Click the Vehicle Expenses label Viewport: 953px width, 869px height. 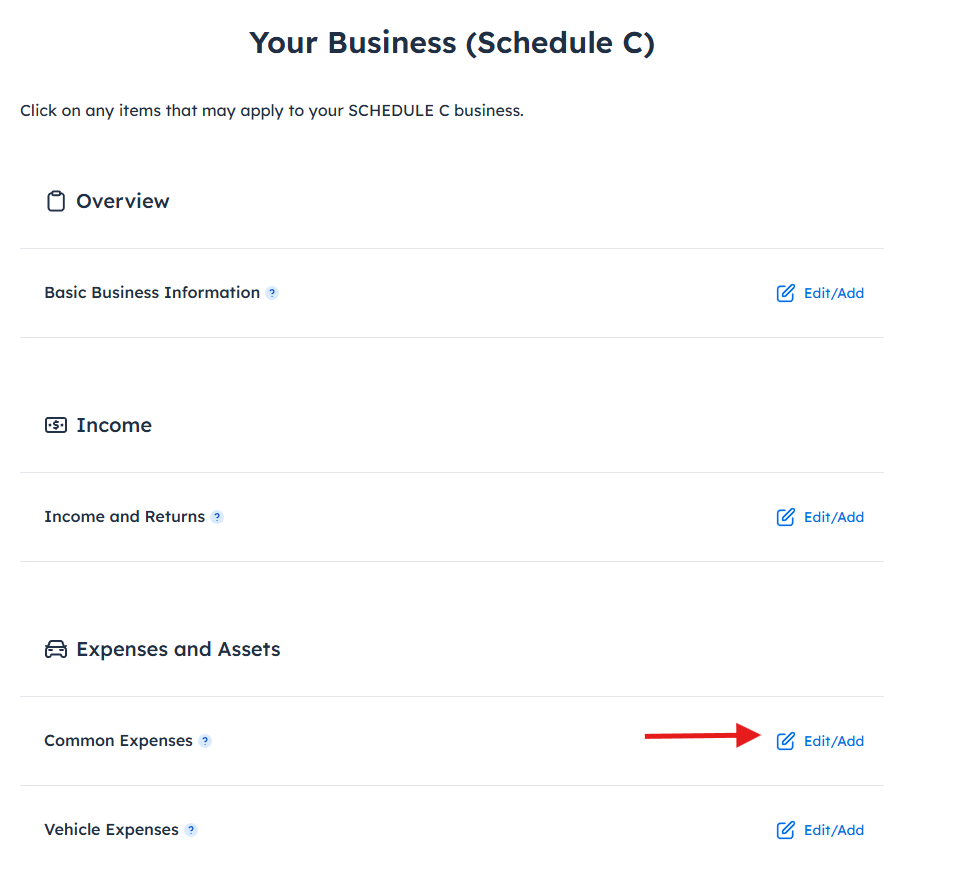tap(112, 829)
